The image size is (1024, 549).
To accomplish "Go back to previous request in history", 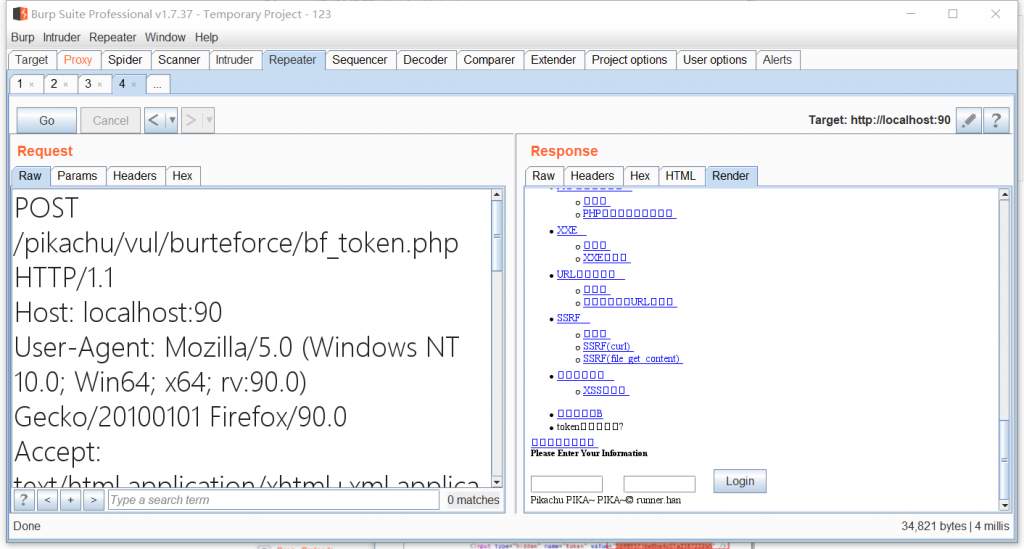I will coord(154,120).
